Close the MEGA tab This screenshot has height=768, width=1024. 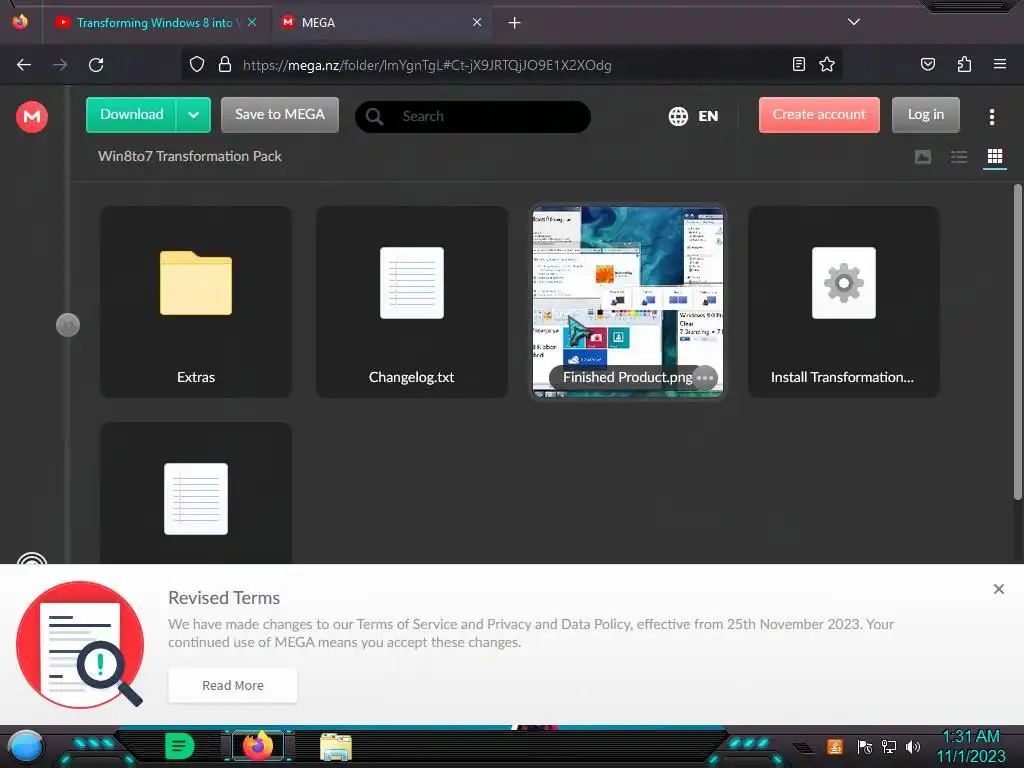pos(477,23)
